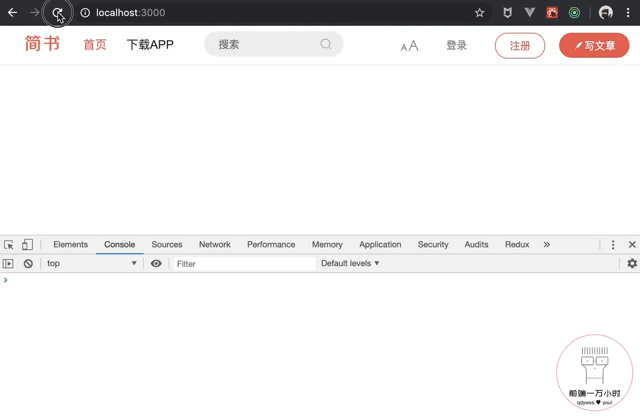Open the Aa font settings icon
Viewport: 640px width, 418px height.
409,45
